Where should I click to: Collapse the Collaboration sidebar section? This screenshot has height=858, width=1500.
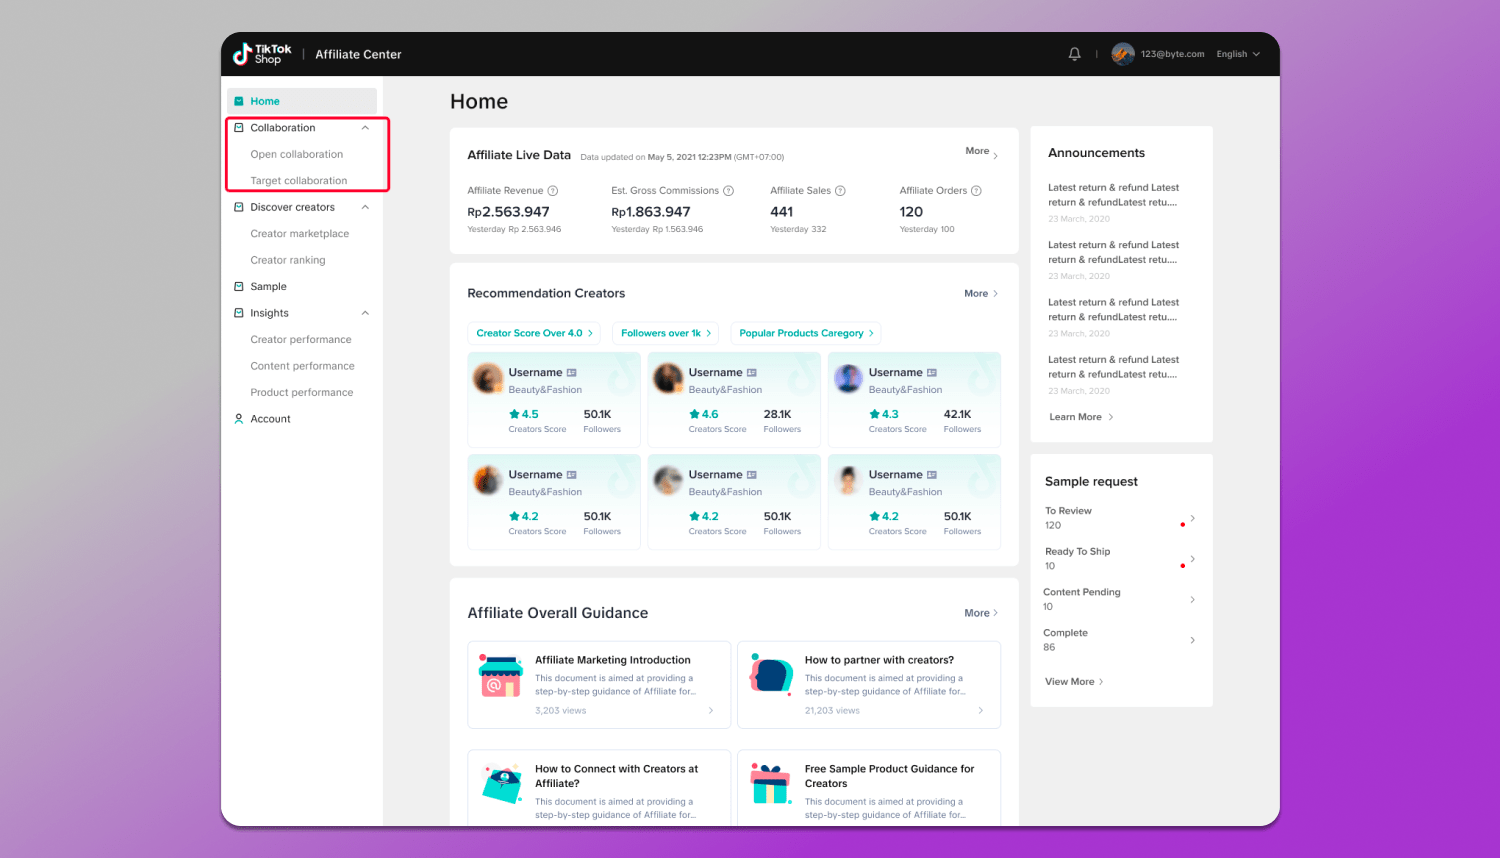click(x=365, y=128)
